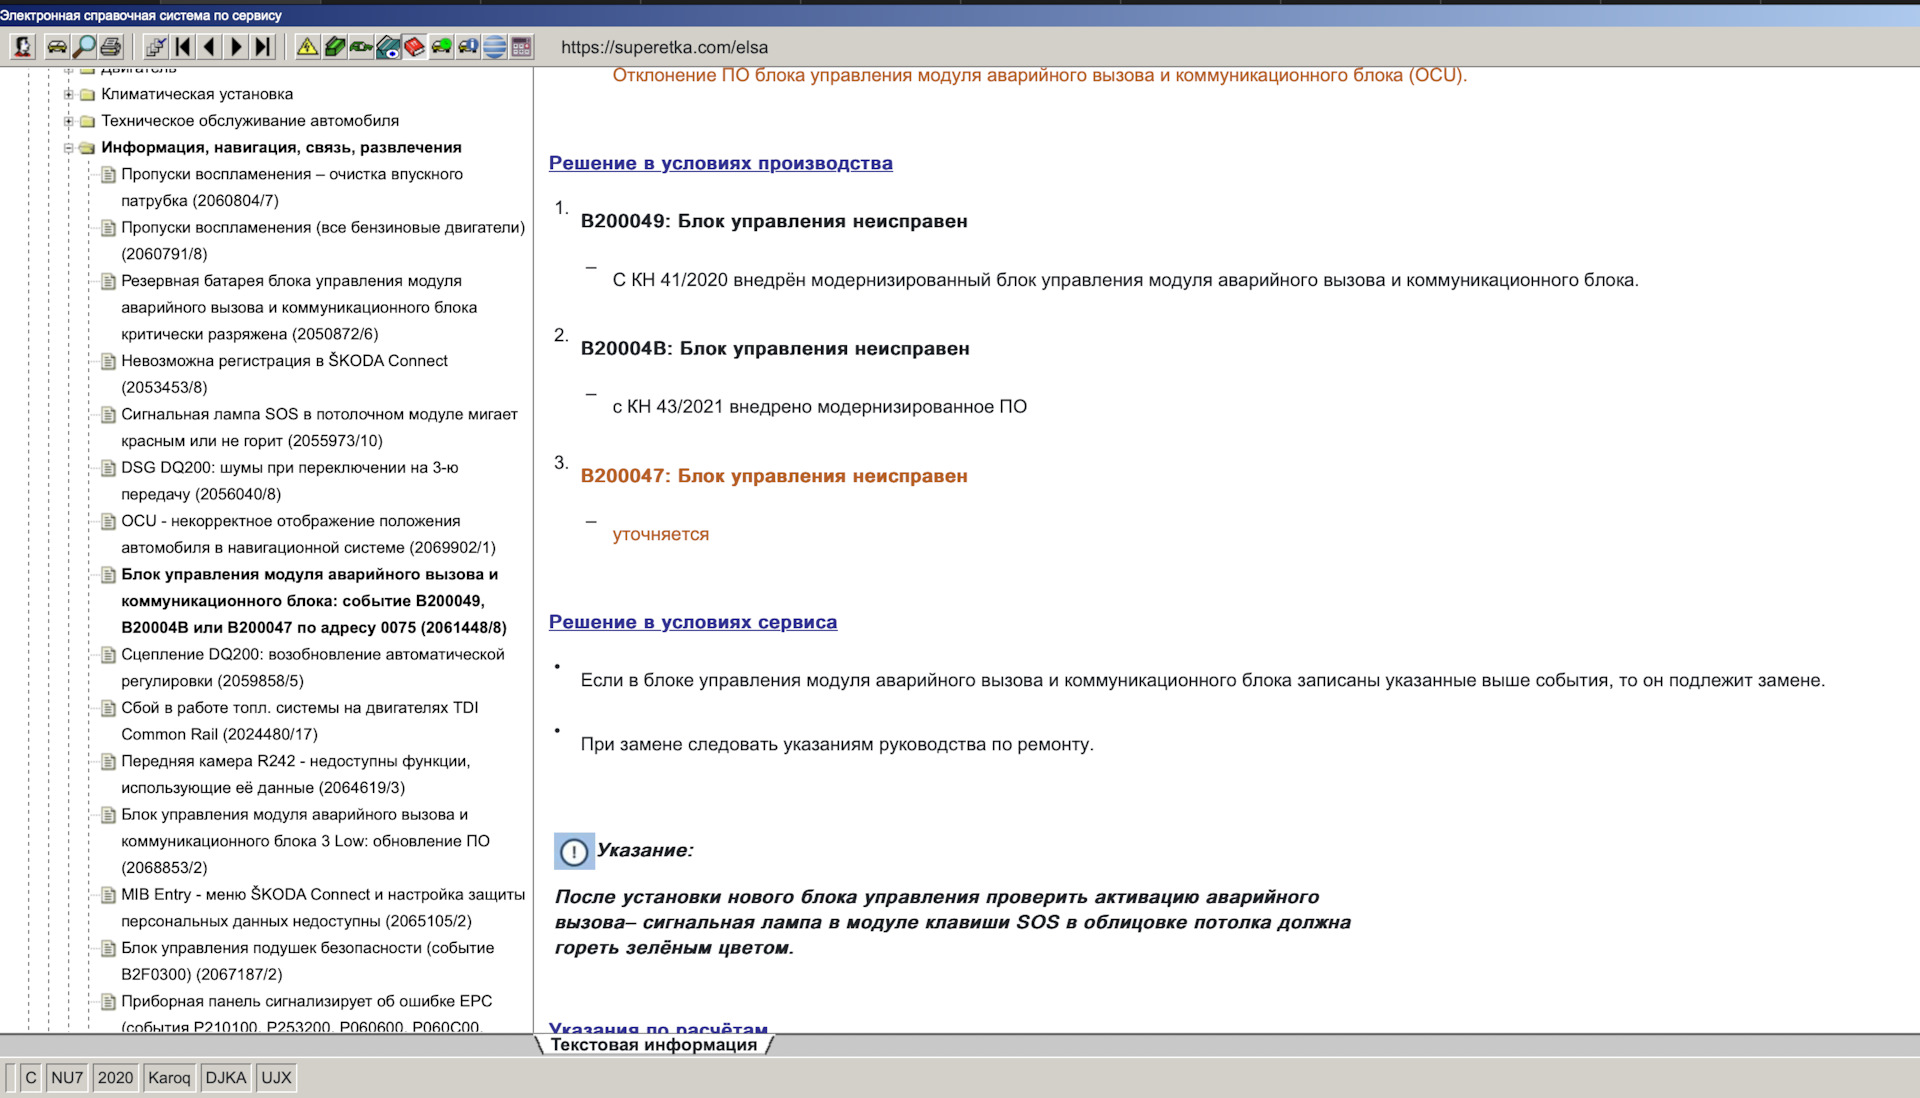1920x1098 pixels.
Task: Open the magnifier search tool
Action: click(84, 46)
